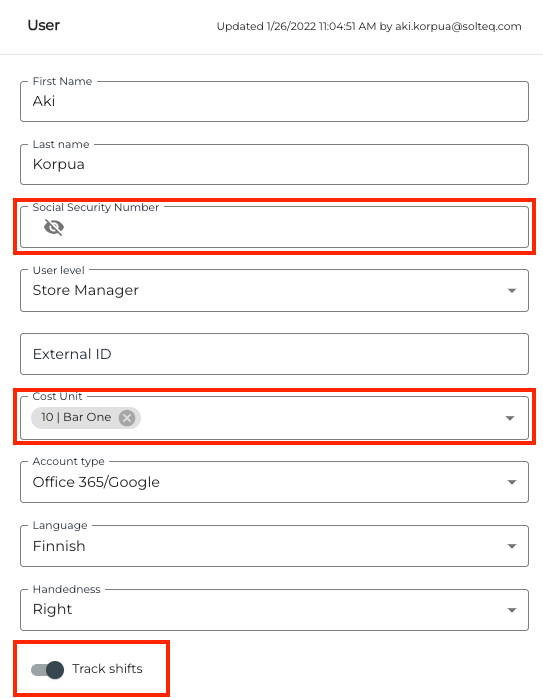
Task: Open the Finnish language selection
Action: pyautogui.click(x=274, y=546)
